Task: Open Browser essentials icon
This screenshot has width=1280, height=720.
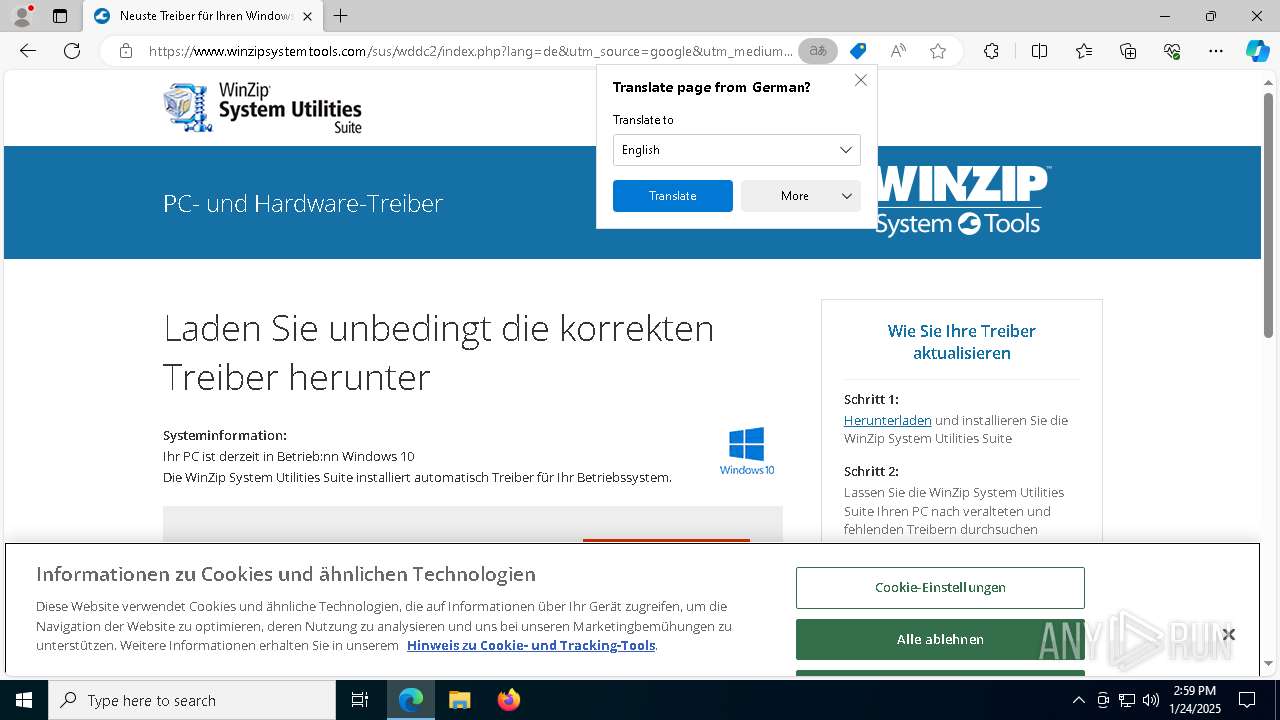Action: coord(1172,51)
